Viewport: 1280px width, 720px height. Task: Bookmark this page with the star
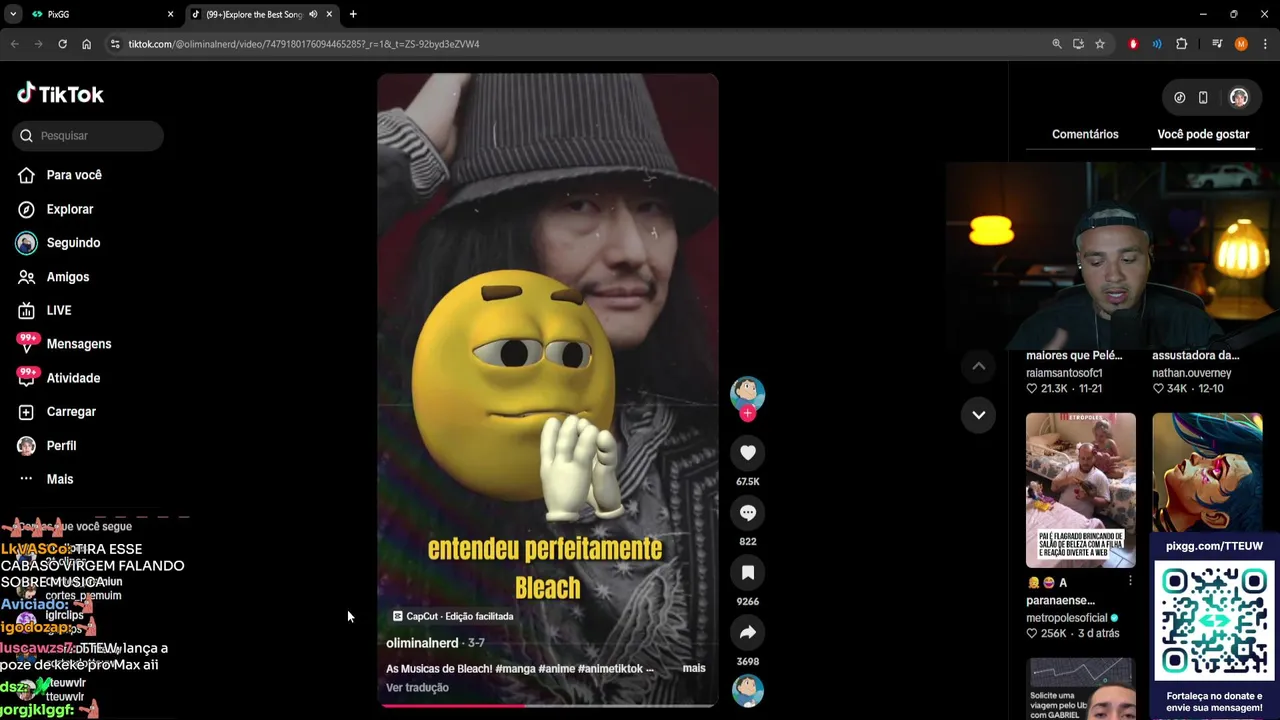1100,44
